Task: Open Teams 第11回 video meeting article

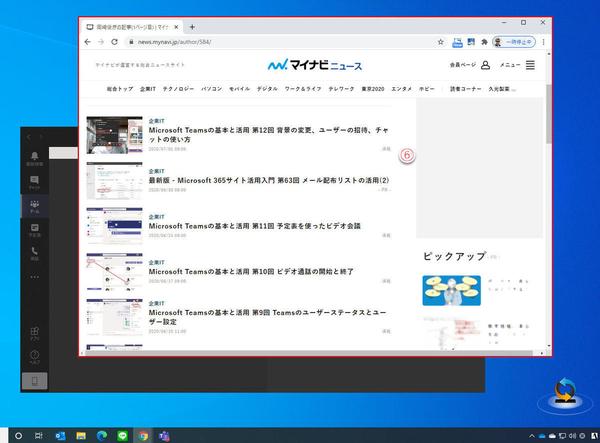Action: coord(254,226)
